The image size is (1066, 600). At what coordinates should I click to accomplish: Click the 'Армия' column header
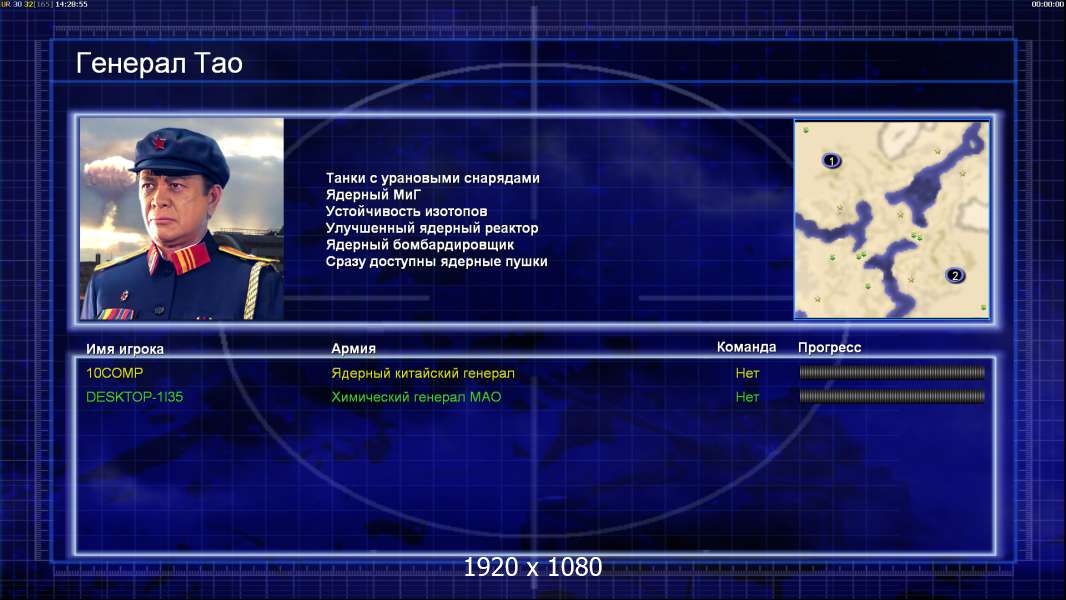coord(354,349)
